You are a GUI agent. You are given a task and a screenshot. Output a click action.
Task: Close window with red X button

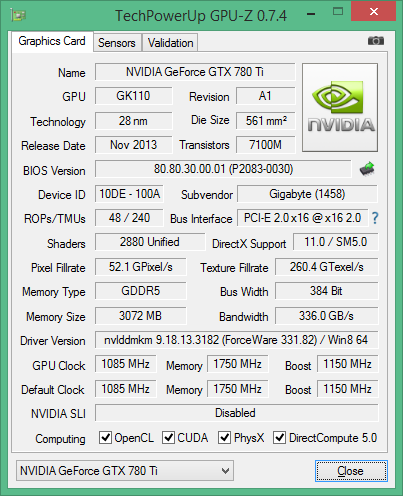[374, 12]
